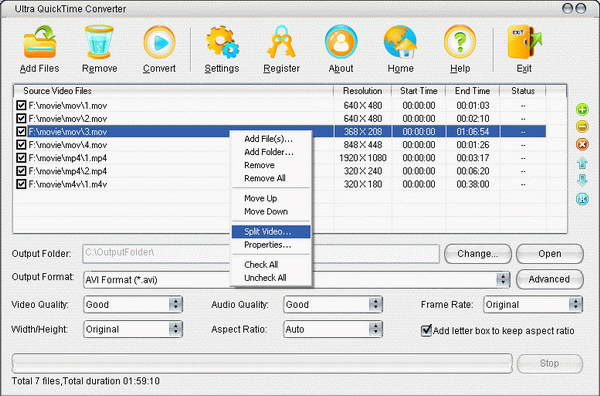This screenshot has height=396, width=600.
Task: Toggle checkbox for F:\movie\mov\4.mov
Action: point(21,145)
